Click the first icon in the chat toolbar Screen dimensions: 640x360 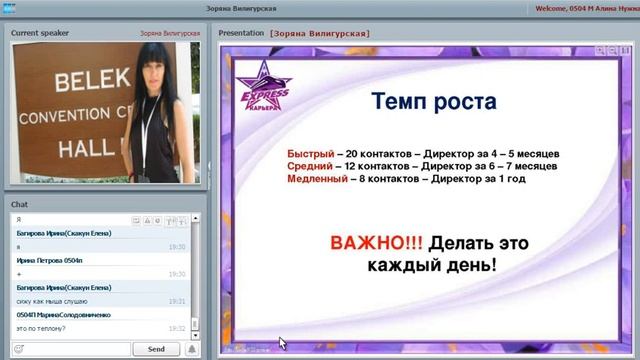[x=136, y=220]
